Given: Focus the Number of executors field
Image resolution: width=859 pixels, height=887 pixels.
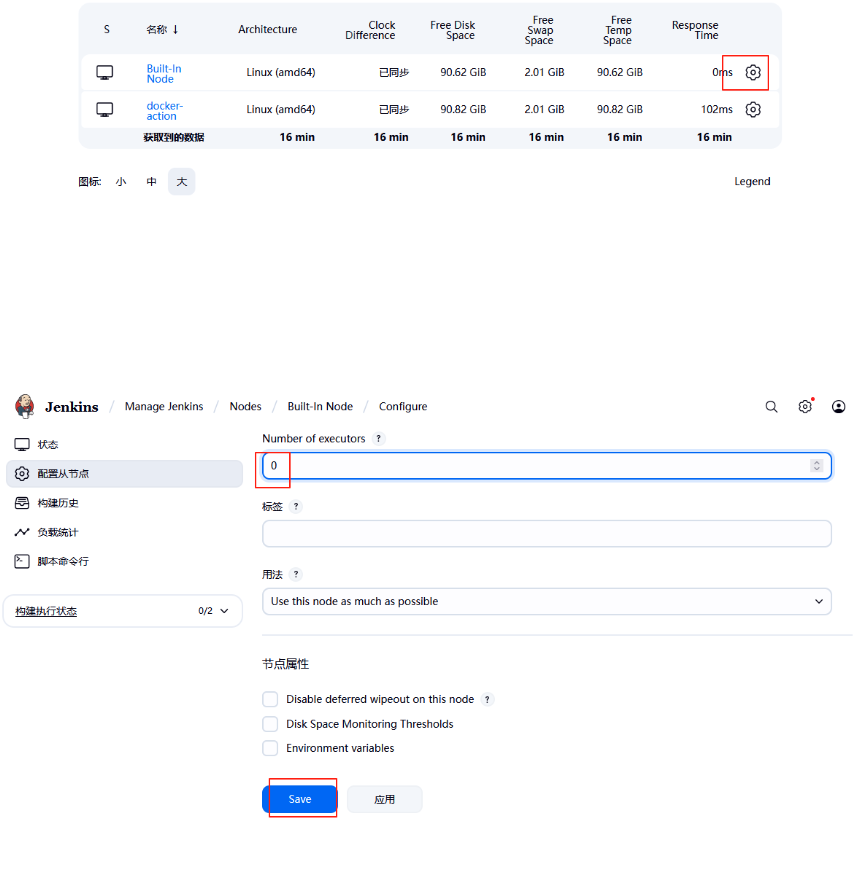Looking at the screenshot, I should click(x=547, y=466).
